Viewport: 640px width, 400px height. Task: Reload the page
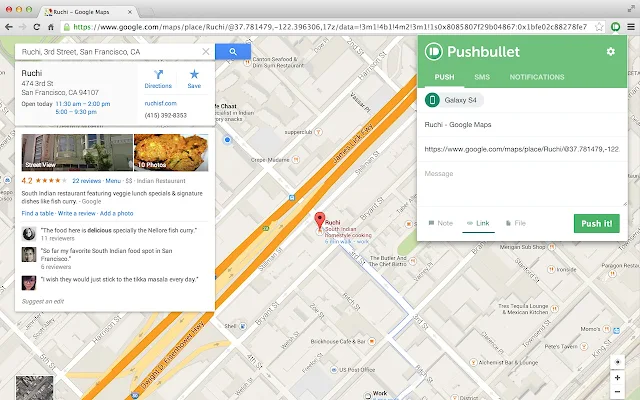click(36, 27)
